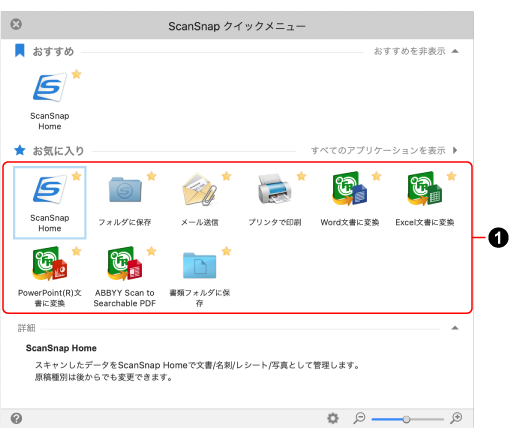
Task: Toggle favorite star on recommended ScanSnap Home
Action: coord(77,74)
